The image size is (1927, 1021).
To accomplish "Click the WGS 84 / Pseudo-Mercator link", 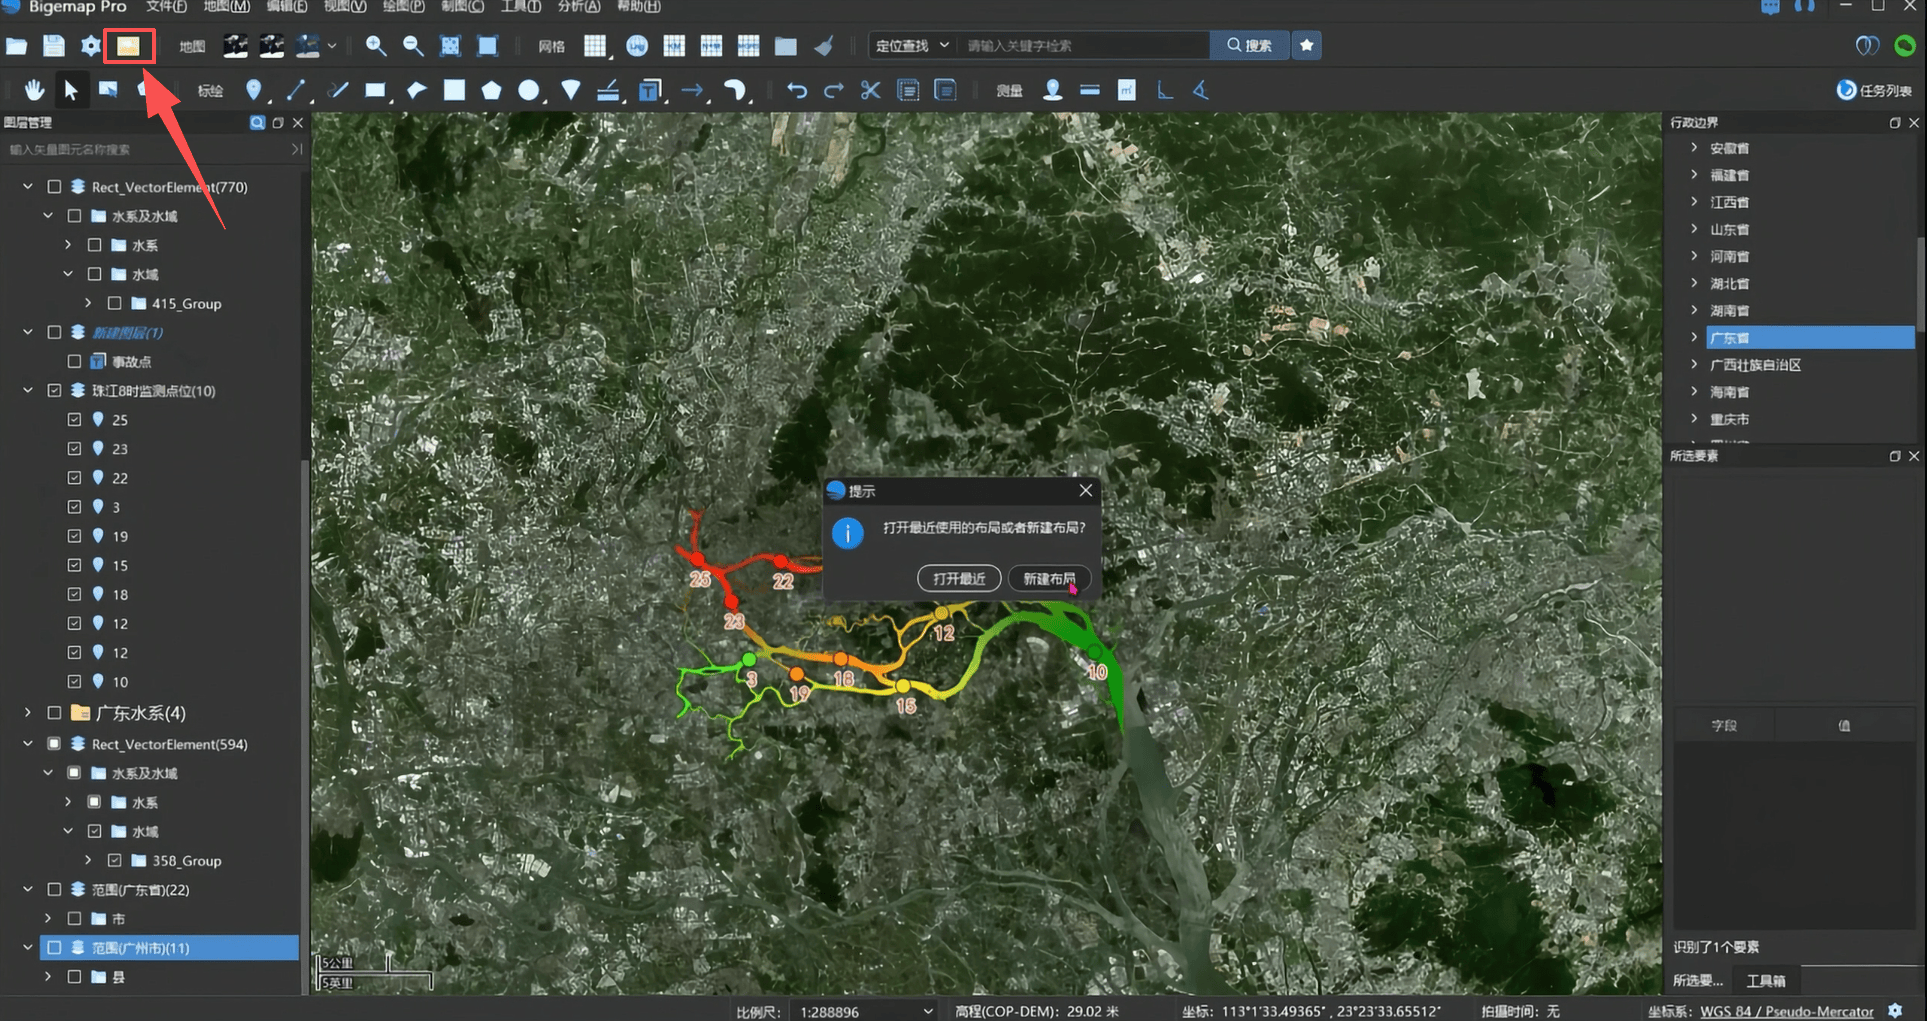I will tap(1787, 1011).
